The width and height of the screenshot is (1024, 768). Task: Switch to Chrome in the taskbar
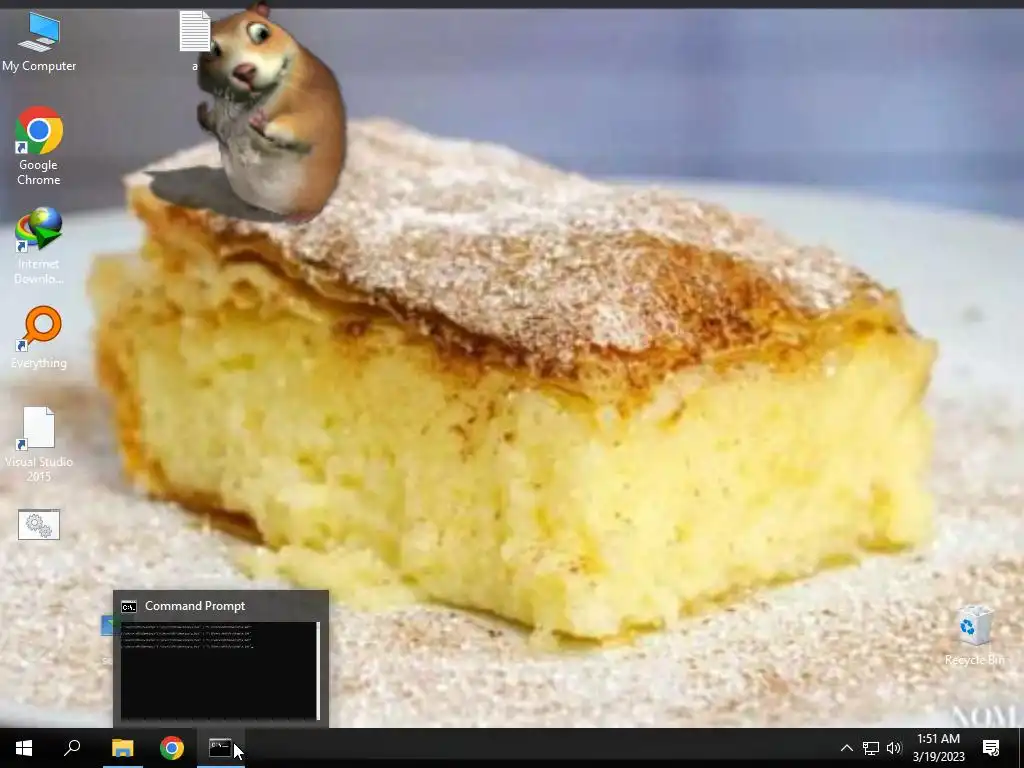click(x=172, y=748)
